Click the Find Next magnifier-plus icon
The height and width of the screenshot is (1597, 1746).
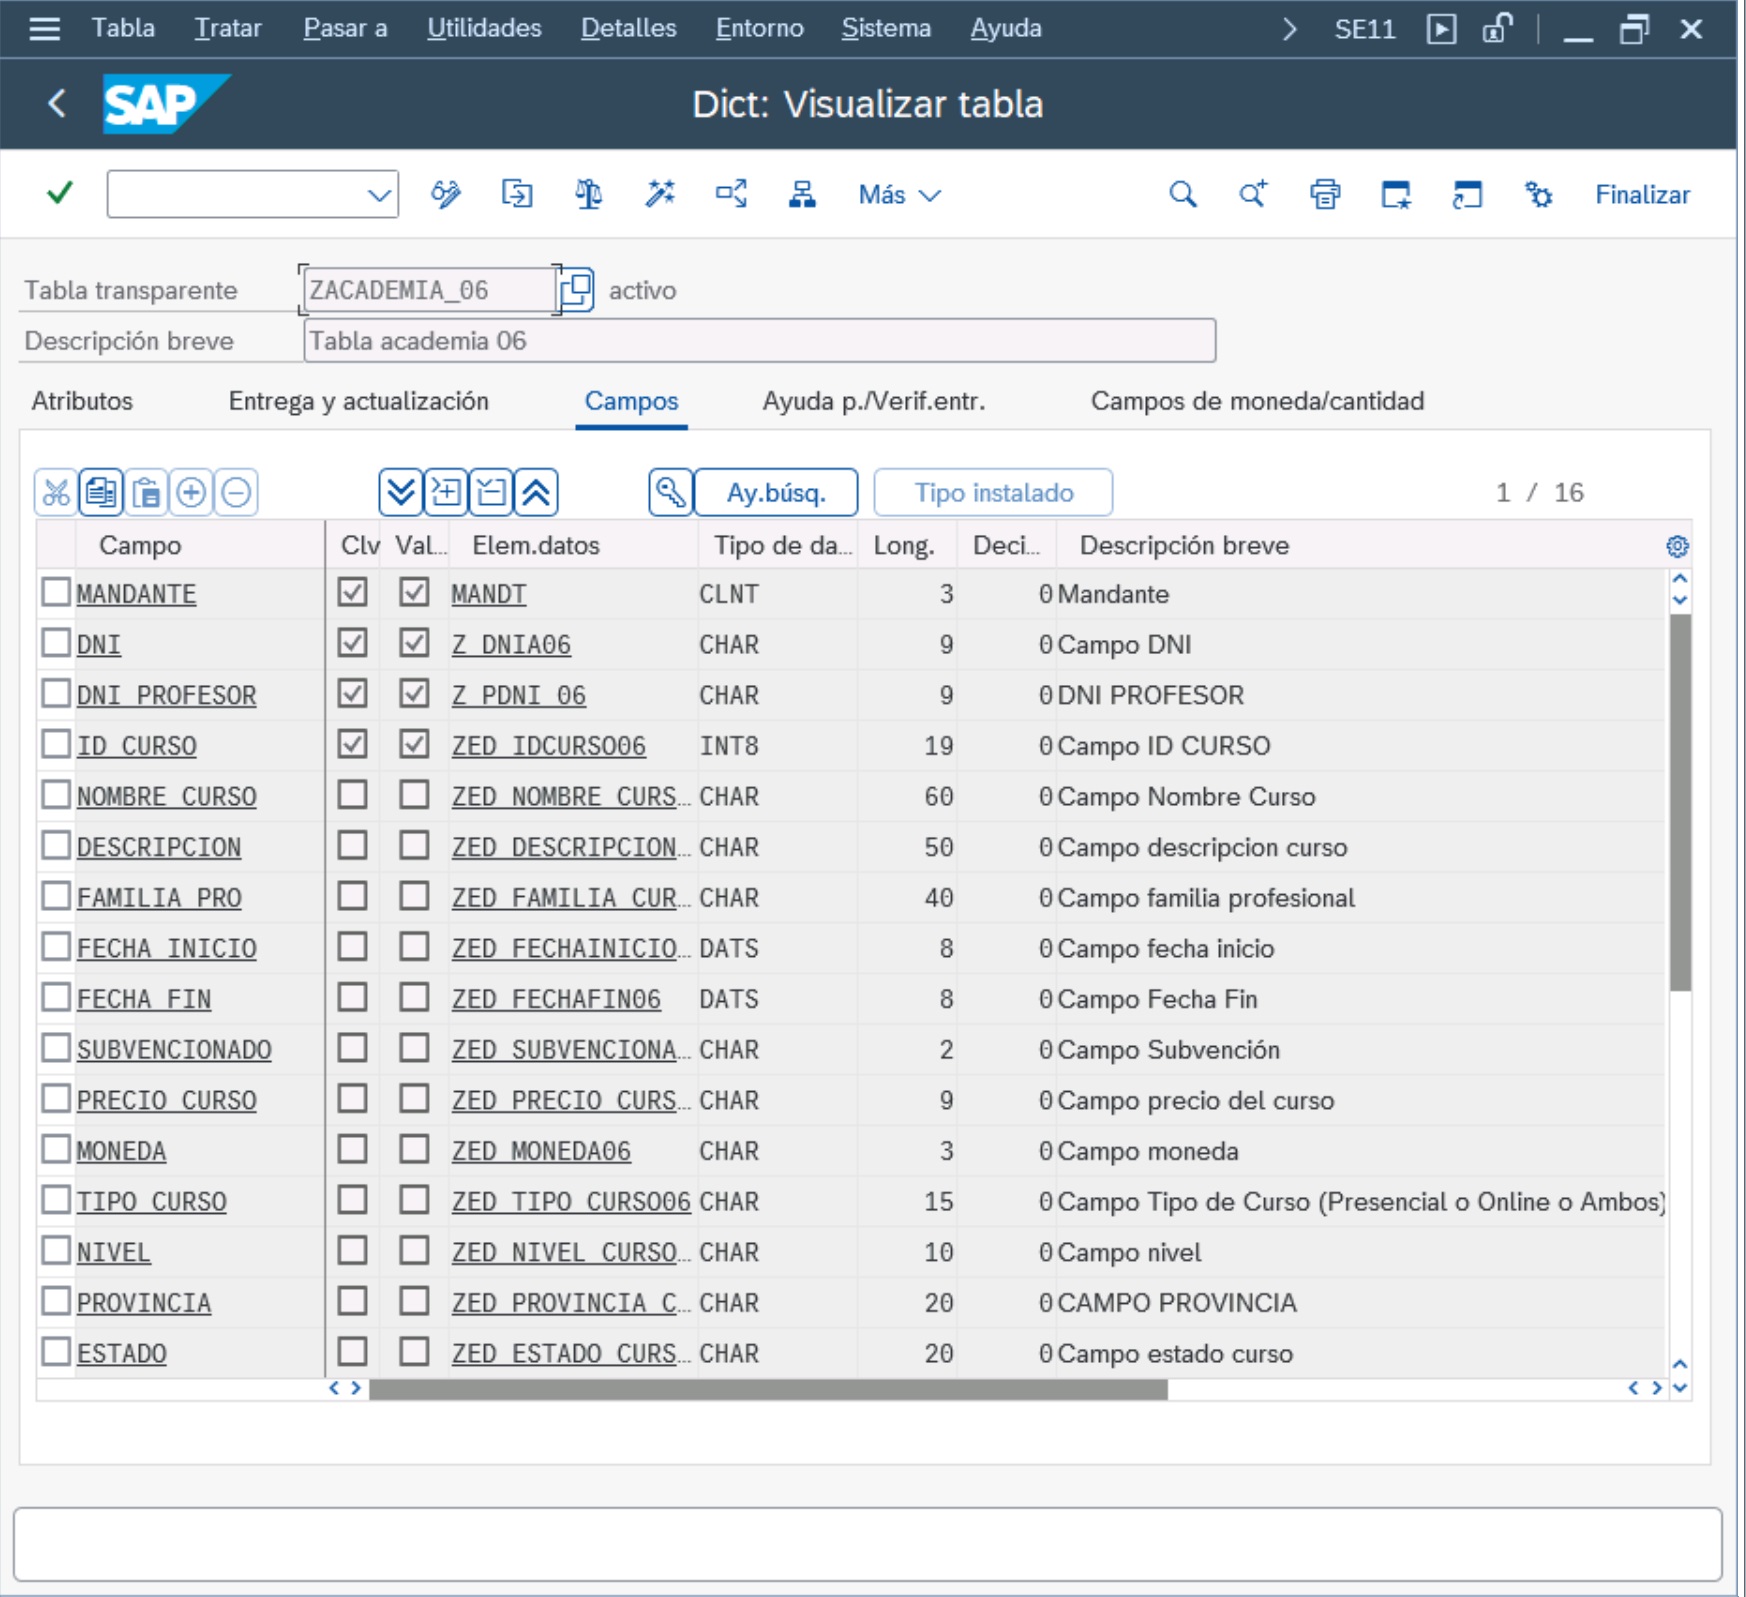(x=1254, y=194)
